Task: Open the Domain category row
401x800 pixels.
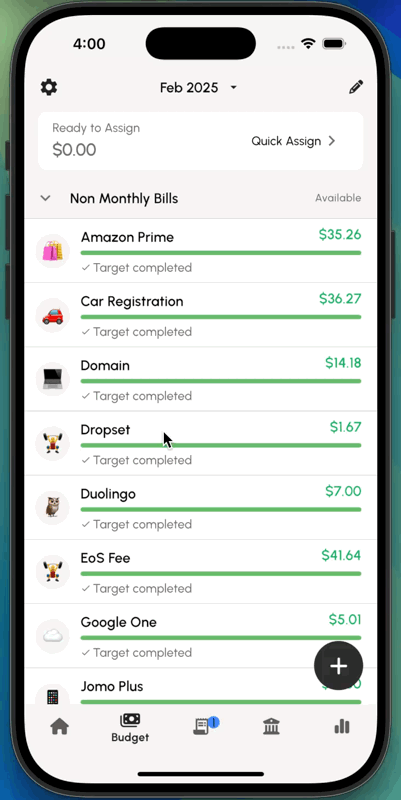Action: coord(200,379)
